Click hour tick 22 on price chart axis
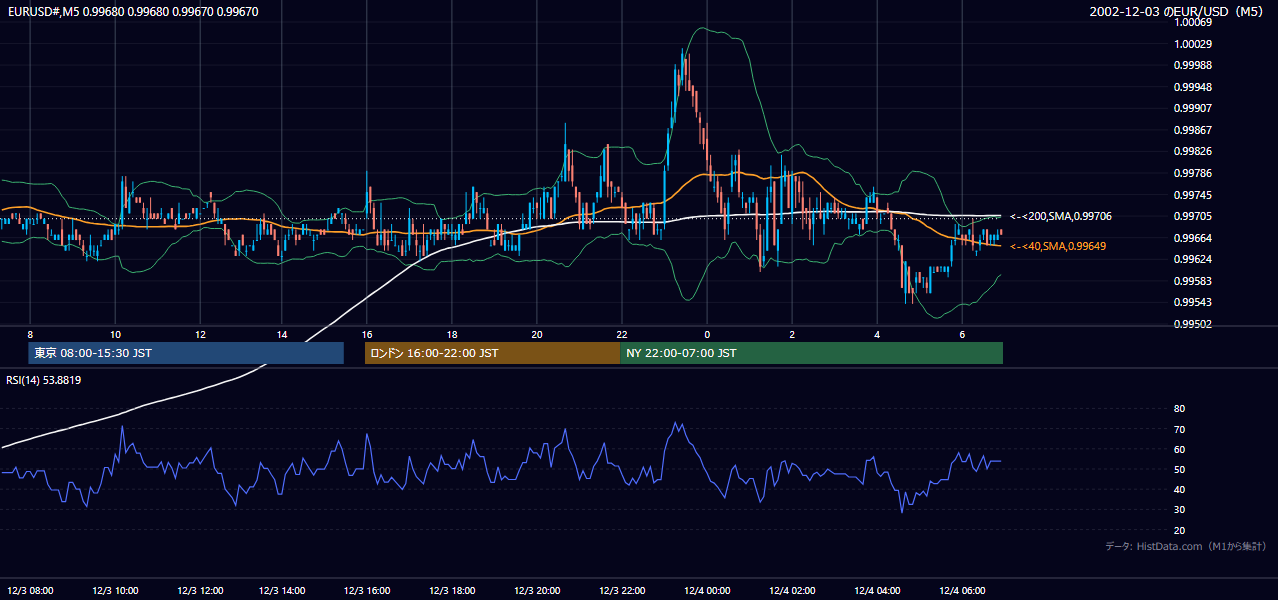Screen dimensions: 1278x600 [622, 334]
